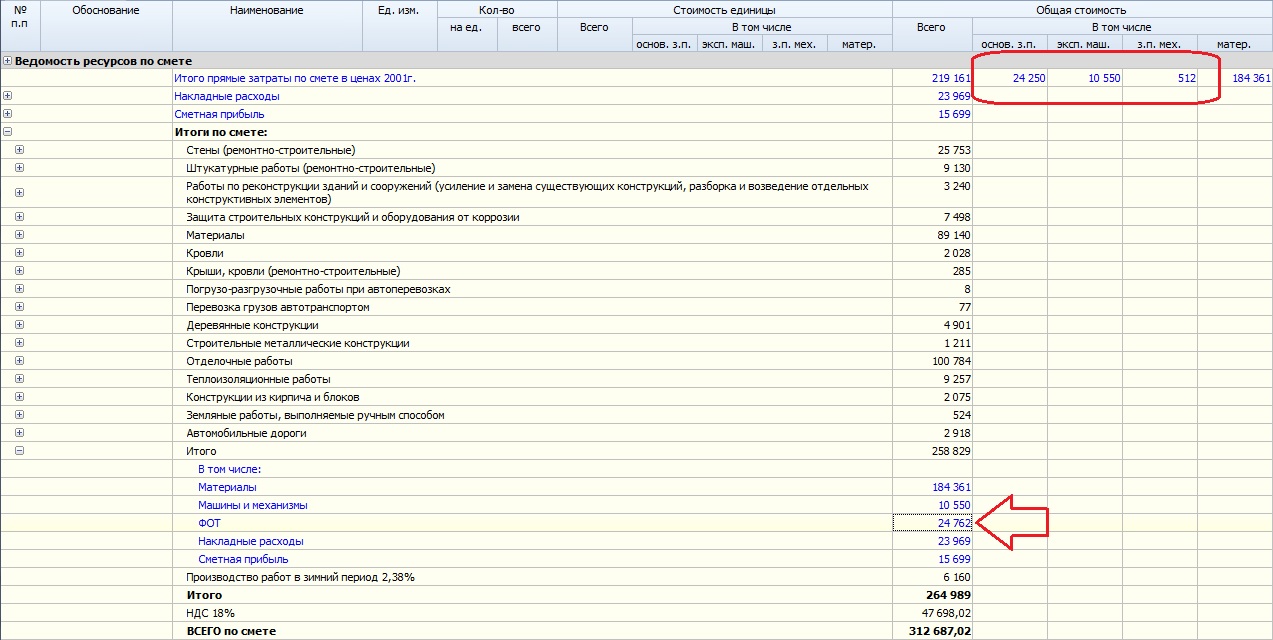
Task: Click the blue "Машины и механизмы" row
Action: [x=253, y=505]
